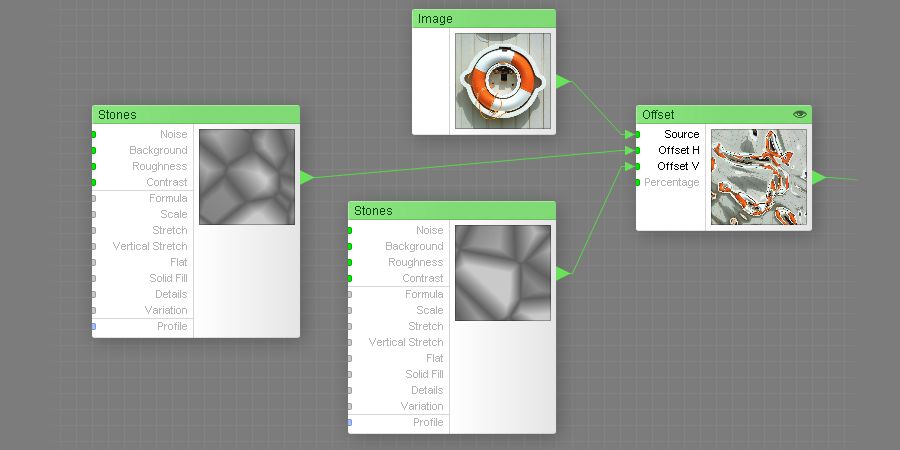Viewport: 900px width, 450px height.
Task: Select Flat label on lower Stones node
Action: [435, 358]
